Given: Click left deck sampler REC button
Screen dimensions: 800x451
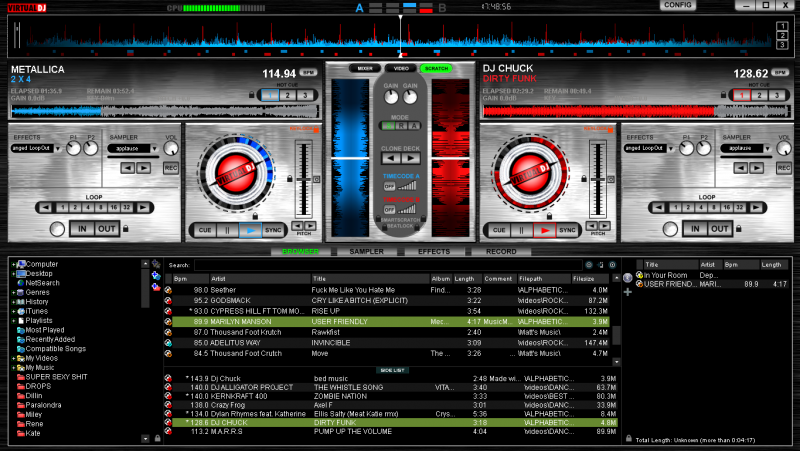Looking at the screenshot, I should 171,168.
